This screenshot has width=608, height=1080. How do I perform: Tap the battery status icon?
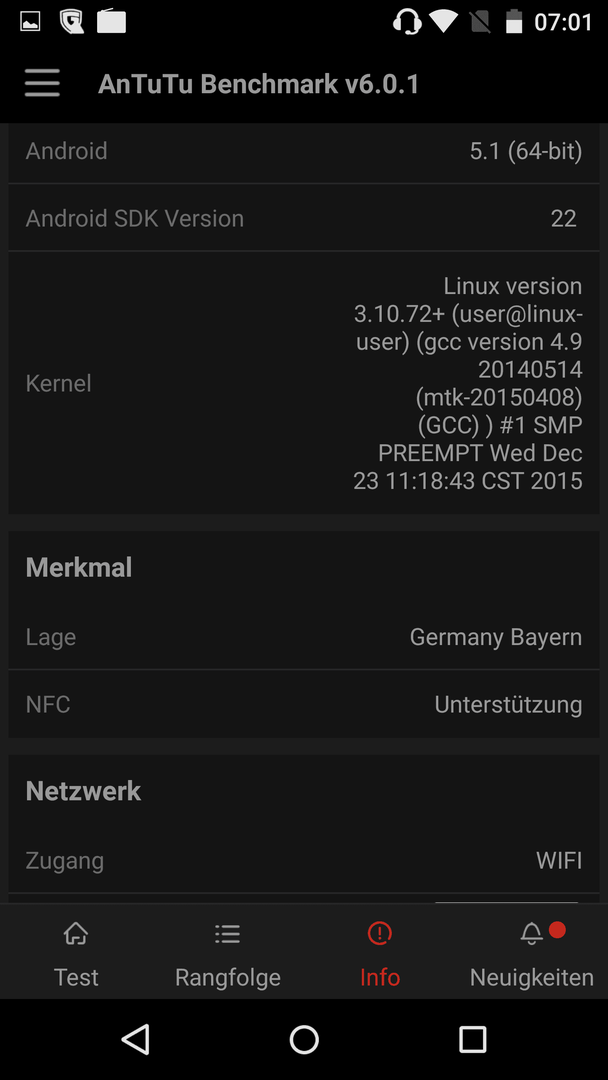[514, 22]
